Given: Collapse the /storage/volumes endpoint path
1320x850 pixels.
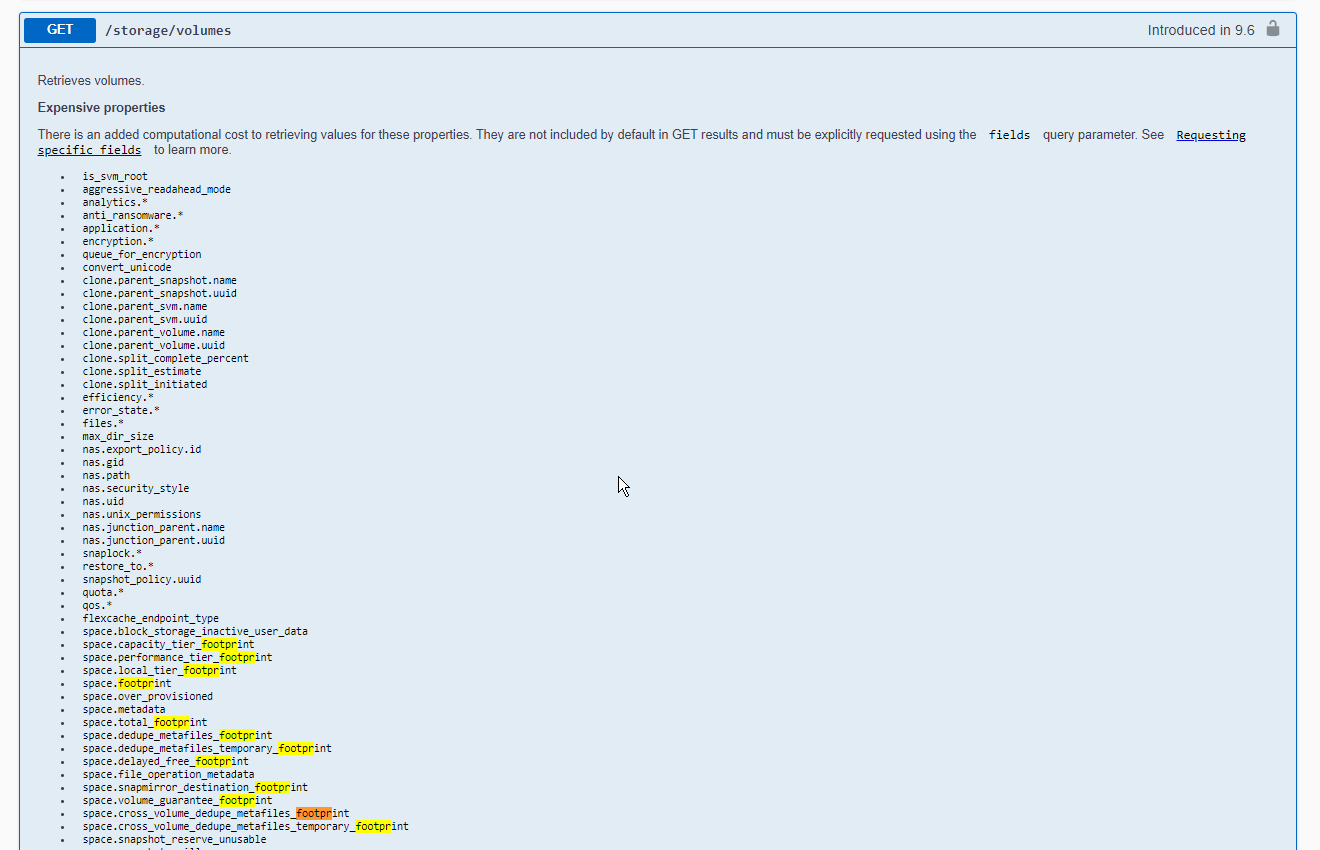Looking at the screenshot, I should pos(168,31).
